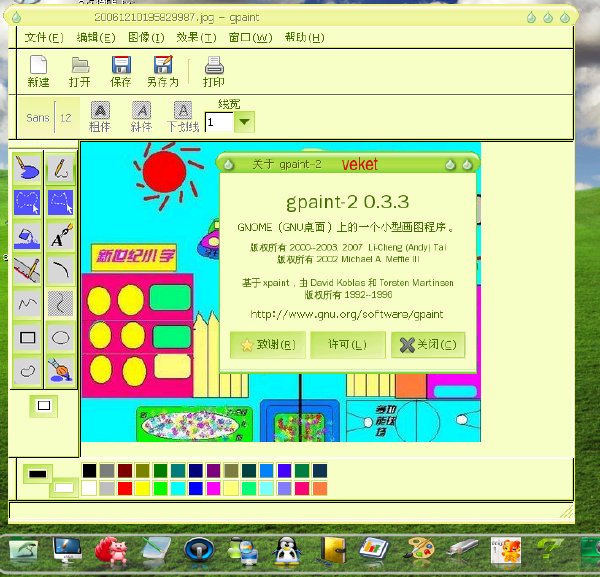Select the ellipse tool
The image size is (600, 577).
click(60, 337)
